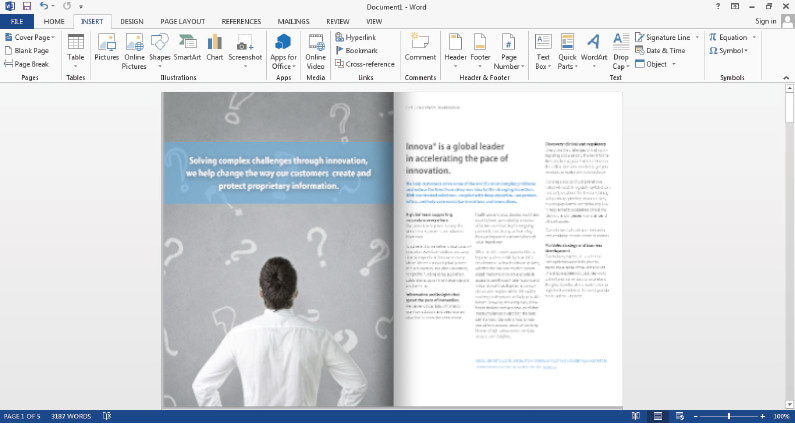Screen dimensions: 795x424
Task: Expand the Object dropdown arrow
Action: (674, 64)
